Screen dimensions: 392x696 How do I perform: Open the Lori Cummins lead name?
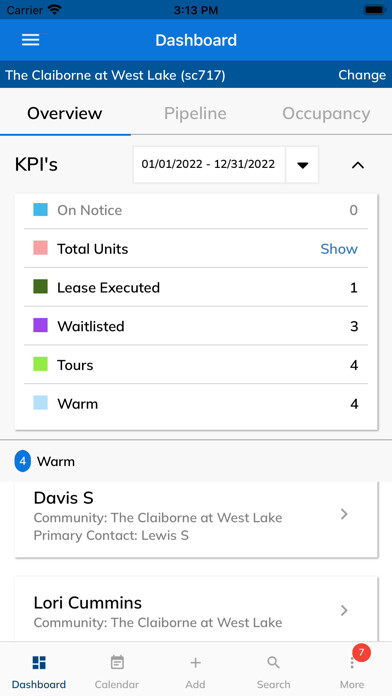pyautogui.click(x=88, y=603)
